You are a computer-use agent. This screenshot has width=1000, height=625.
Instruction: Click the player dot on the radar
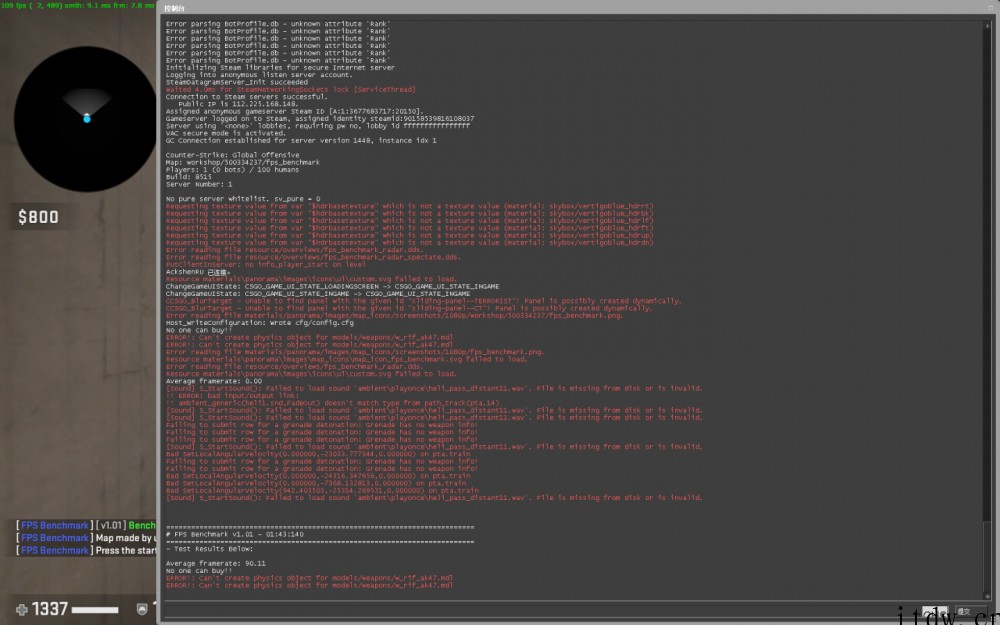87,118
